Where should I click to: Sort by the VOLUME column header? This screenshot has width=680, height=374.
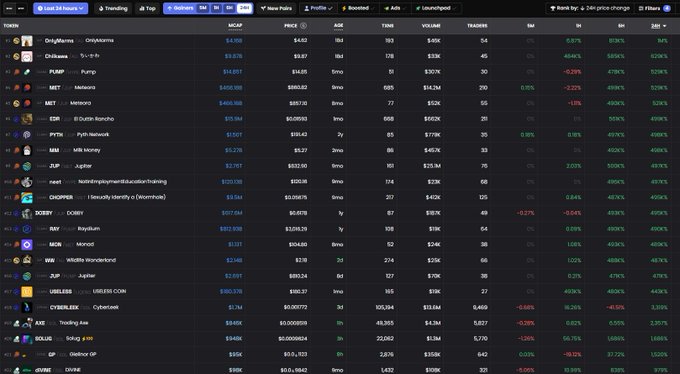[x=431, y=26]
